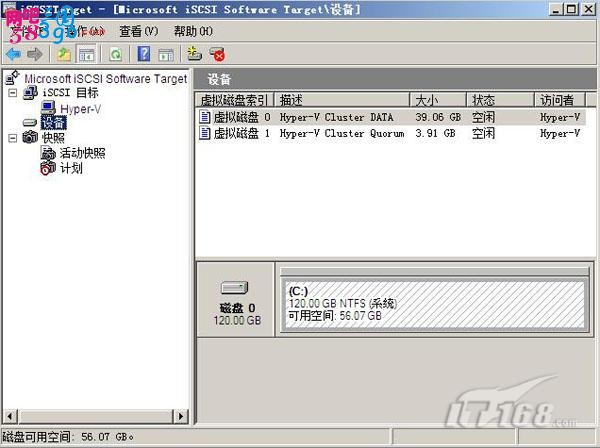Click the right scroll arrow of tree pane
The width and height of the screenshot is (600, 448).
(x=180, y=416)
